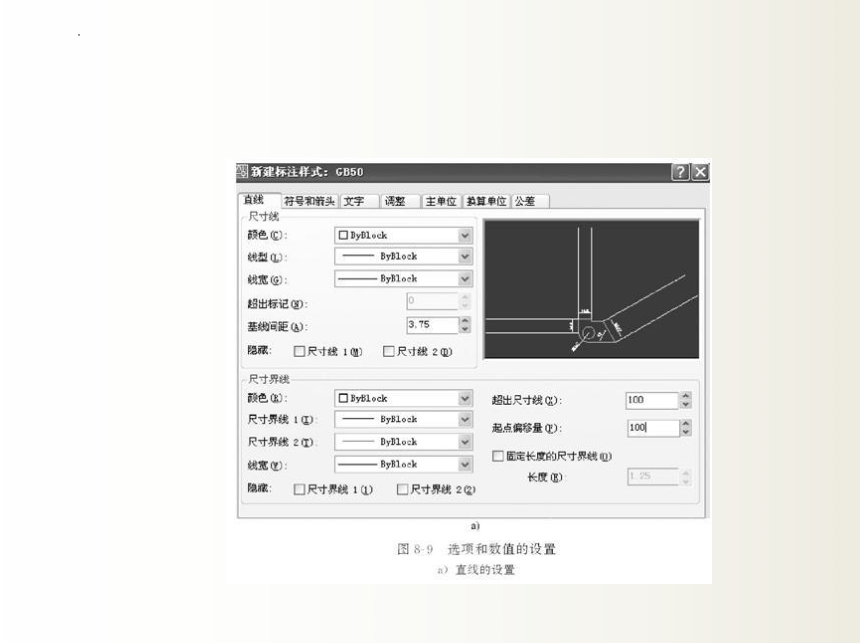Enable 固定长度的尺寸界线 checkbox
860x643 pixels.
[x=498, y=456]
